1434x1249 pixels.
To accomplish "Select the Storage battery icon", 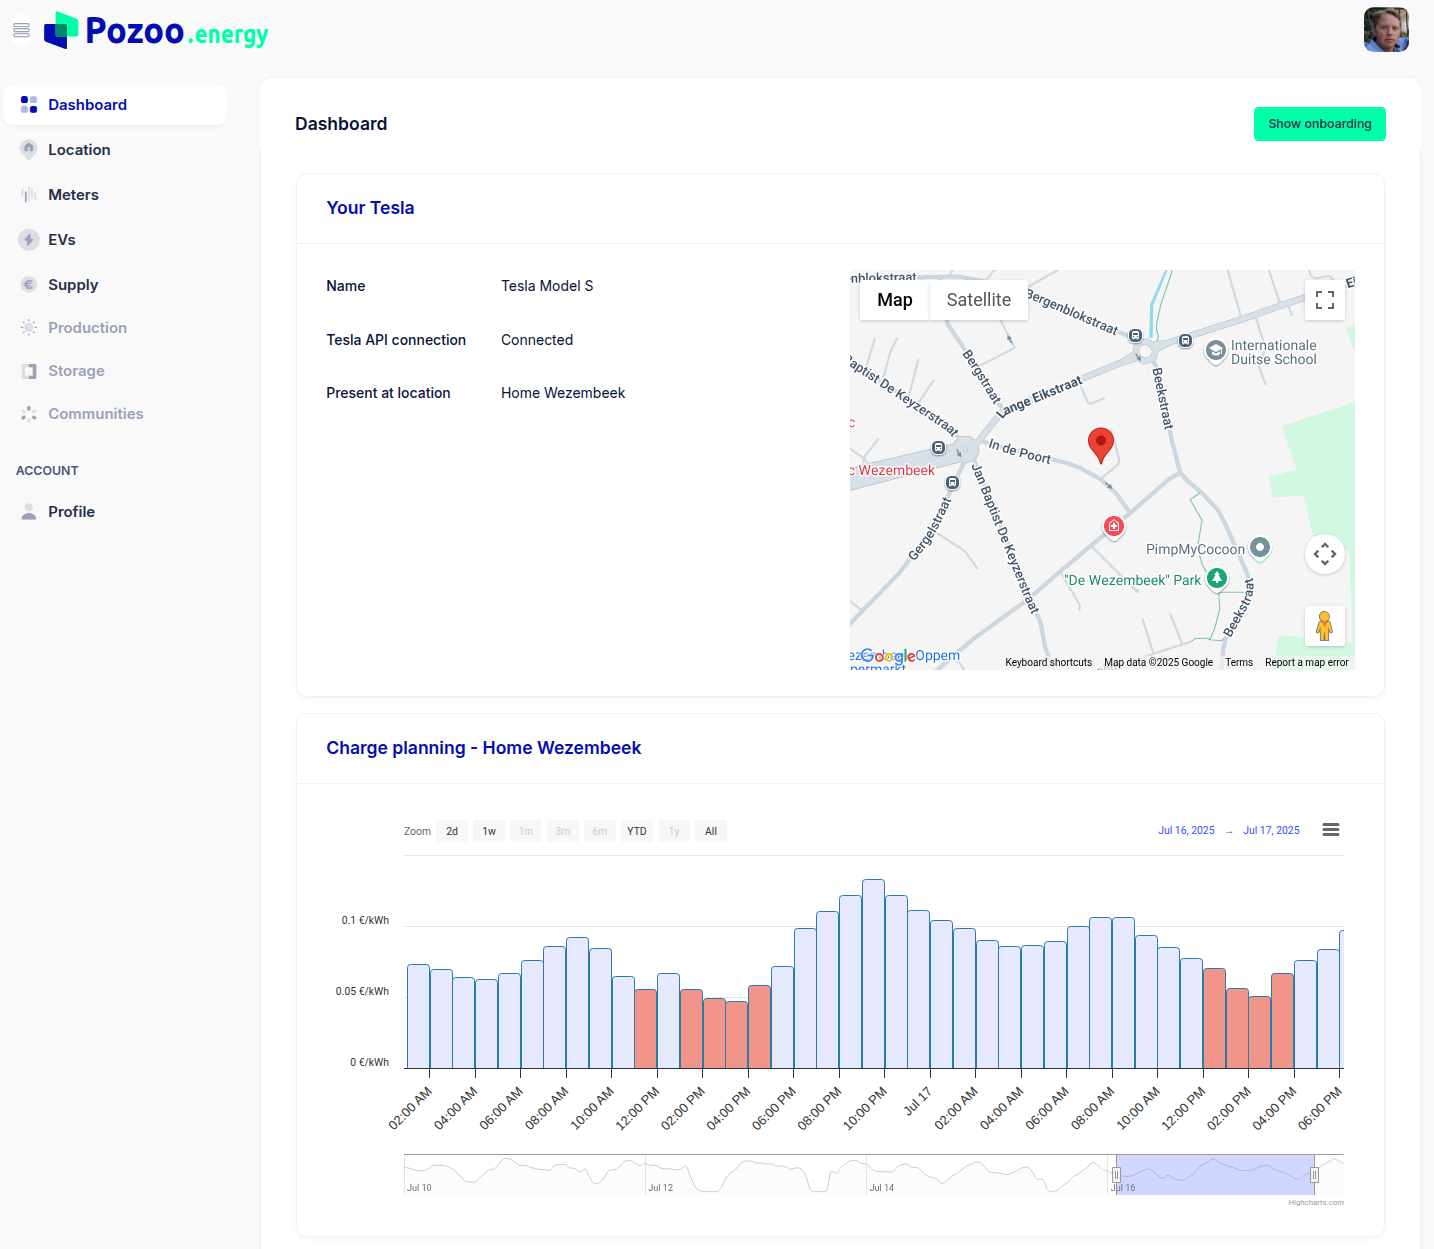I will [x=28, y=370].
